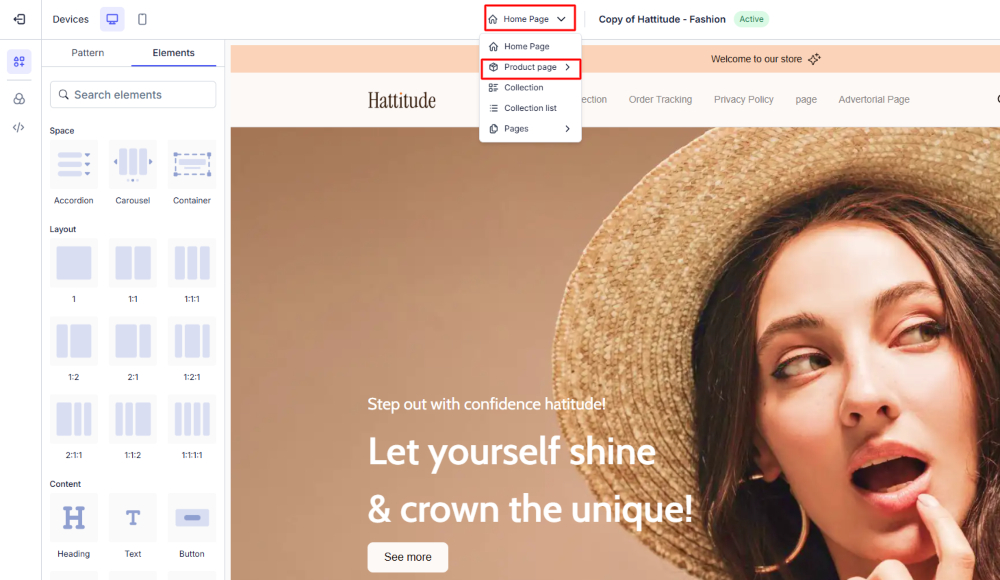Open the Home Page selector dropdown
The width and height of the screenshot is (1000, 580).
529,19
